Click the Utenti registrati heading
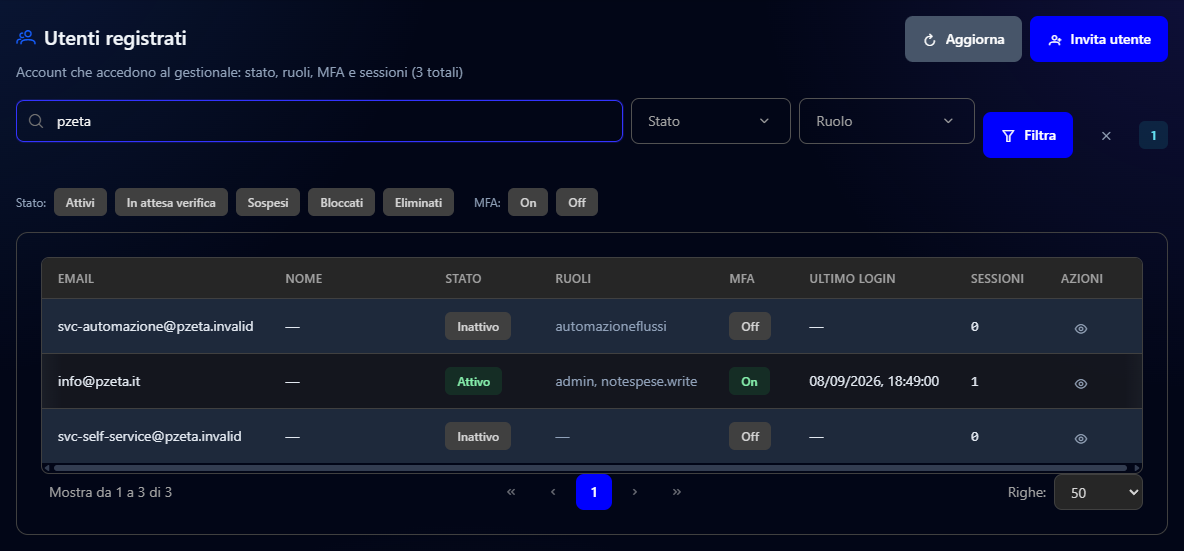The image size is (1184, 551). tap(115, 38)
